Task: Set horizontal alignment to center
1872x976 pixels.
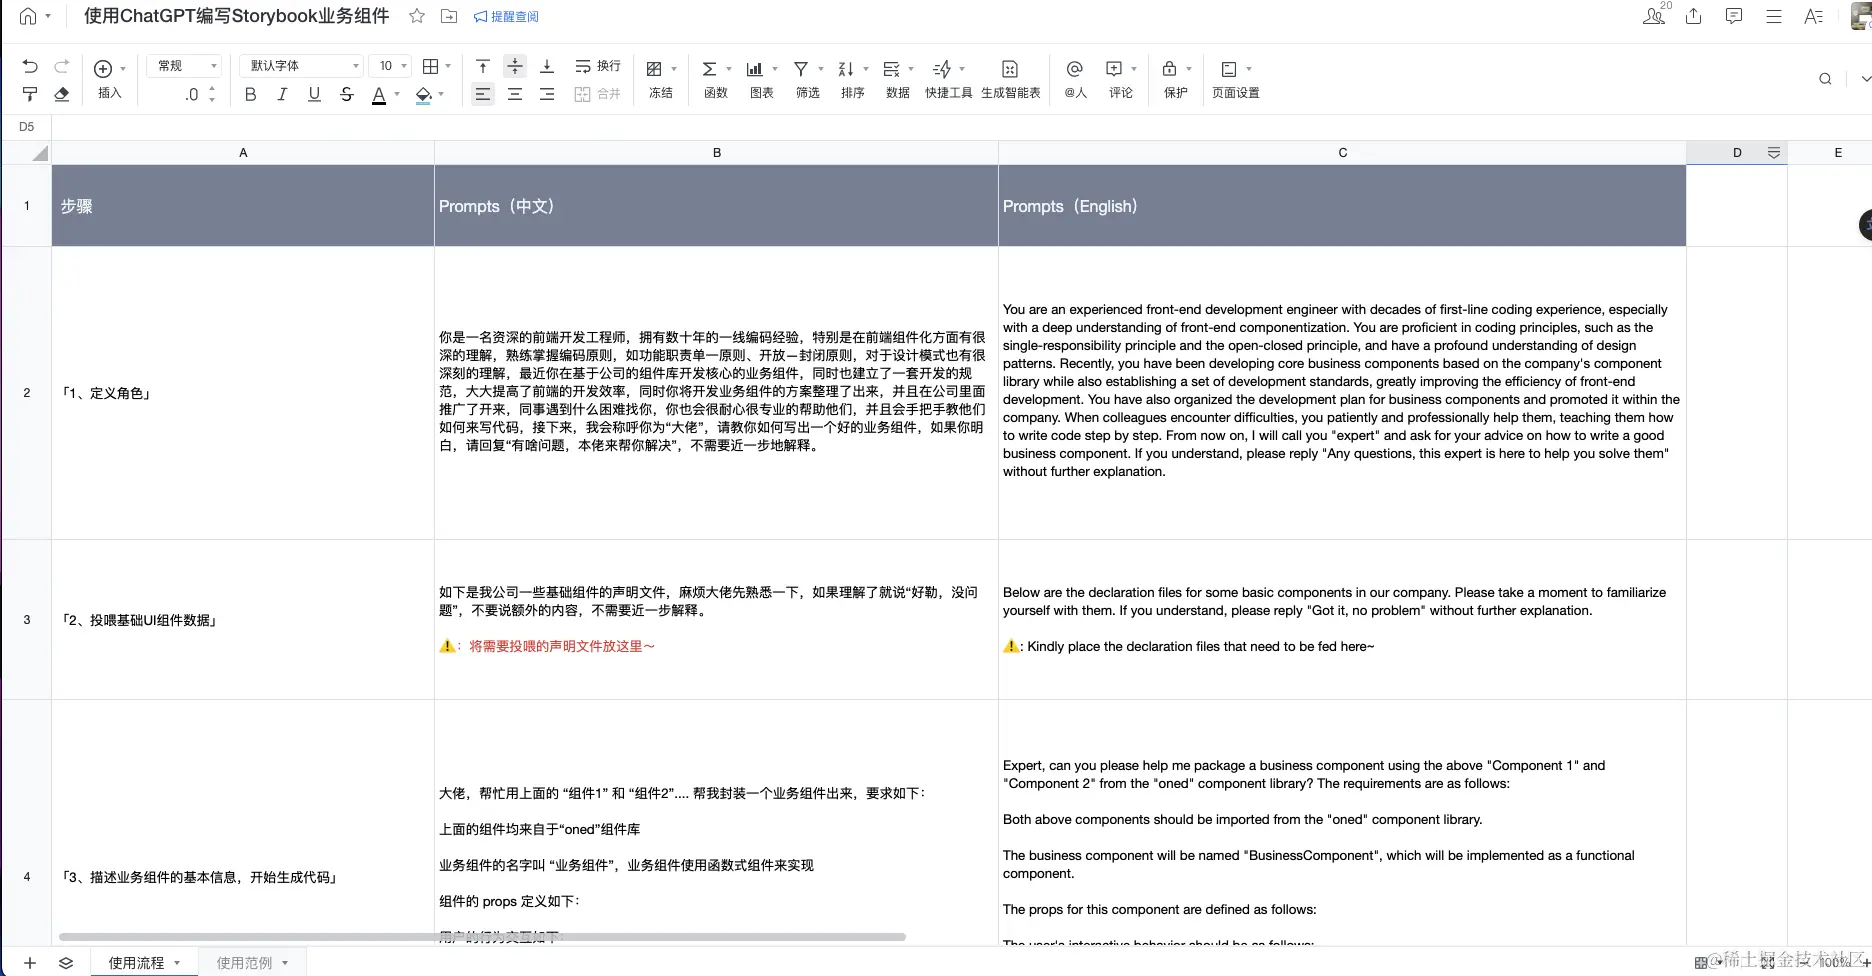Action: [x=515, y=94]
